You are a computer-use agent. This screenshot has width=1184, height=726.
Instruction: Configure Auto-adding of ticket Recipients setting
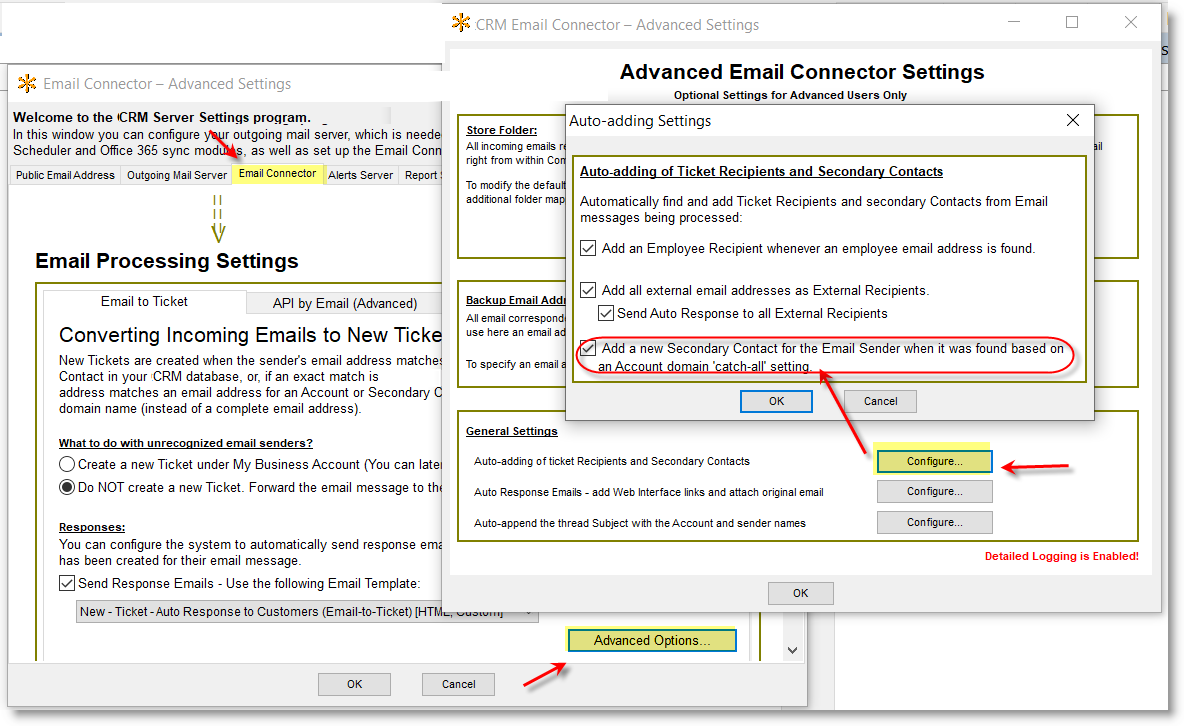tap(934, 461)
